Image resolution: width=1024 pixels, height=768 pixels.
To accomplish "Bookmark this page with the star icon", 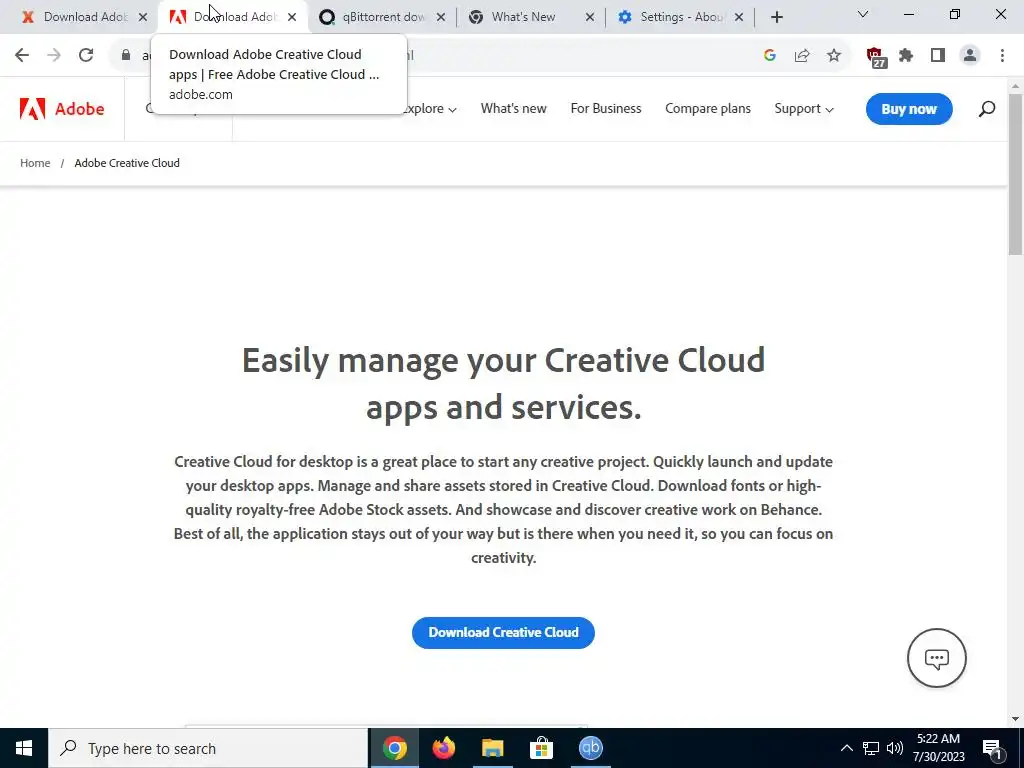I will [834, 55].
